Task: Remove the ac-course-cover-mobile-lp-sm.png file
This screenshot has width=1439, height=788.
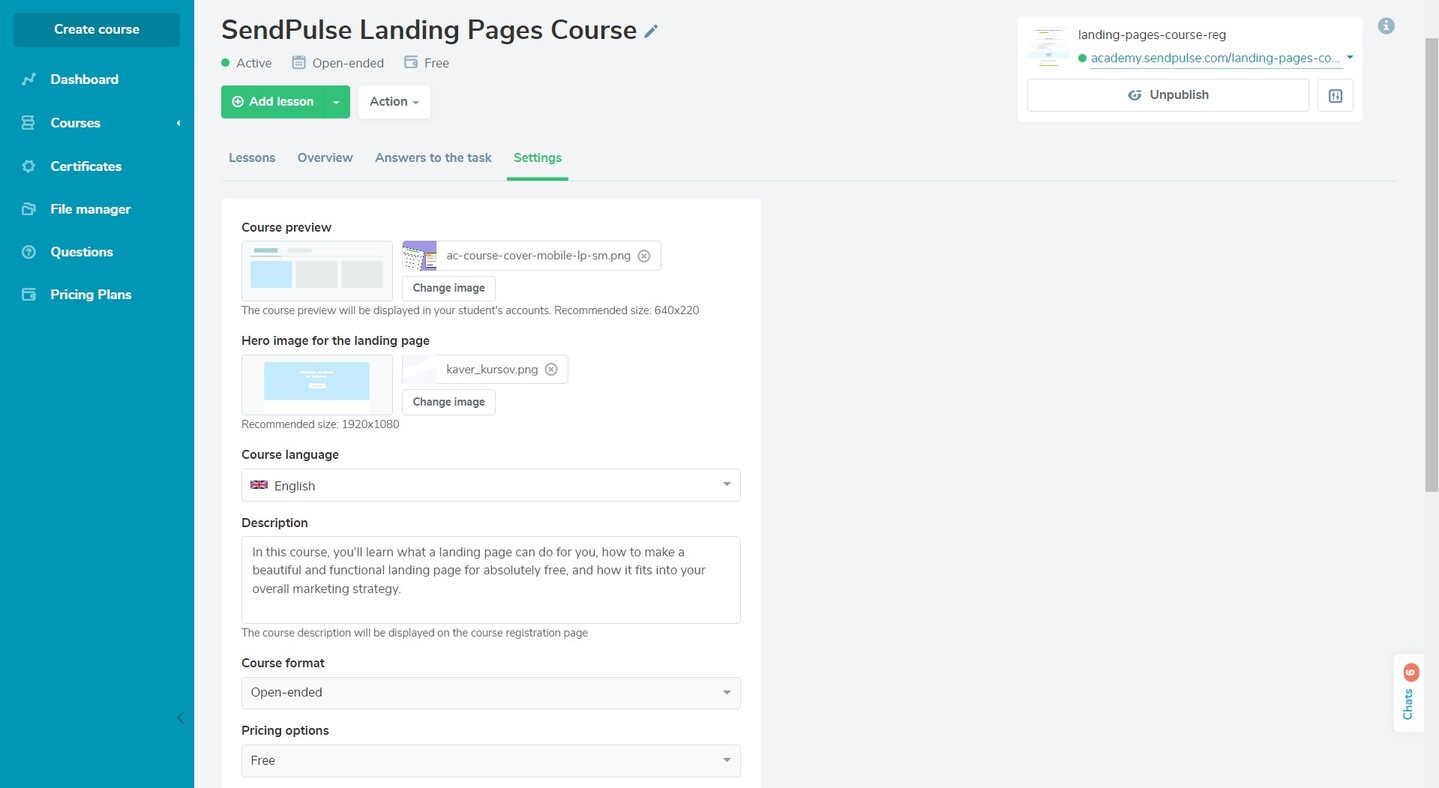Action: click(644, 256)
